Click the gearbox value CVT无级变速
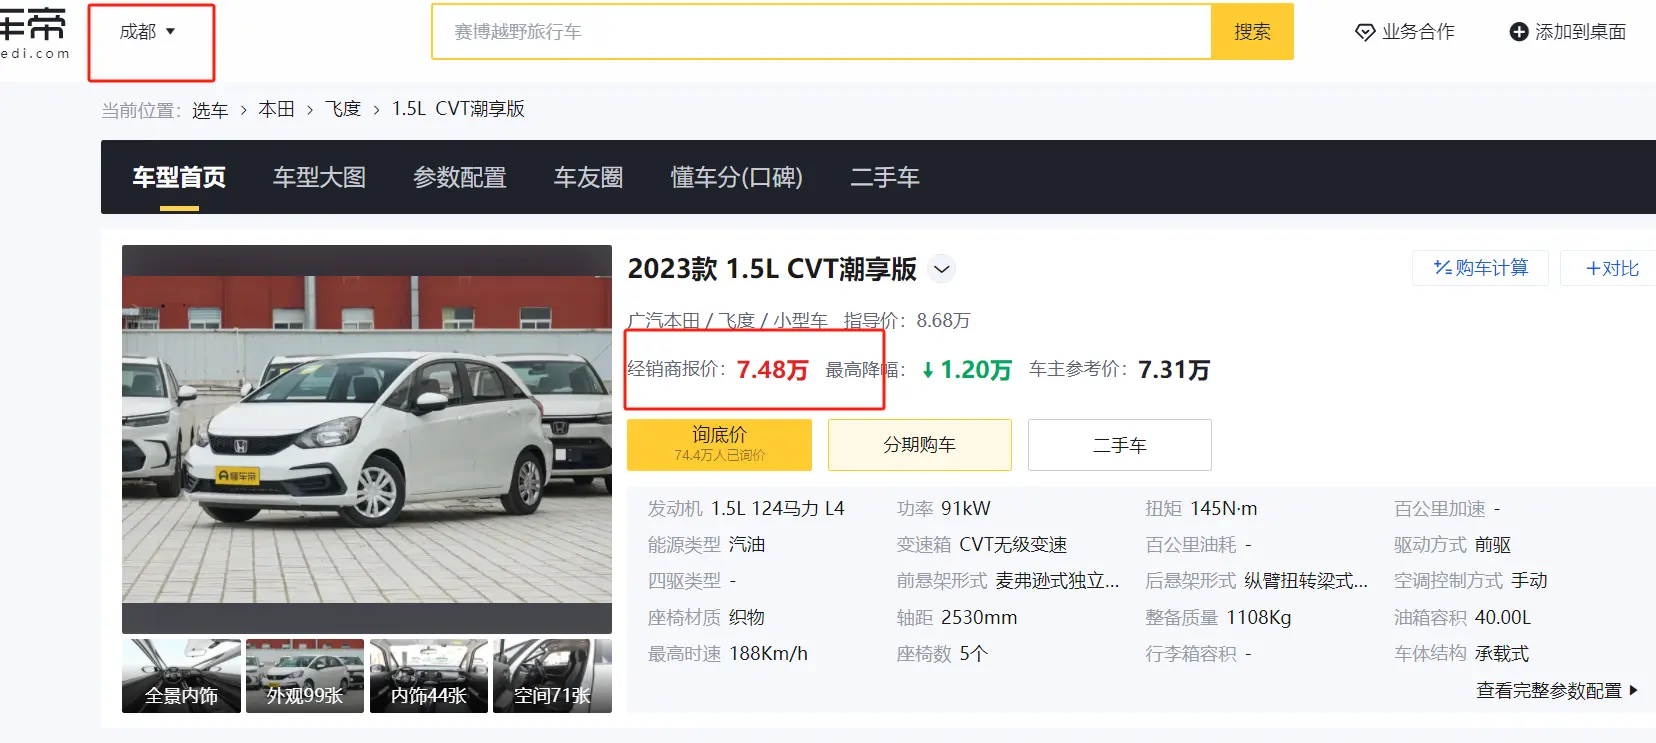 1013,545
